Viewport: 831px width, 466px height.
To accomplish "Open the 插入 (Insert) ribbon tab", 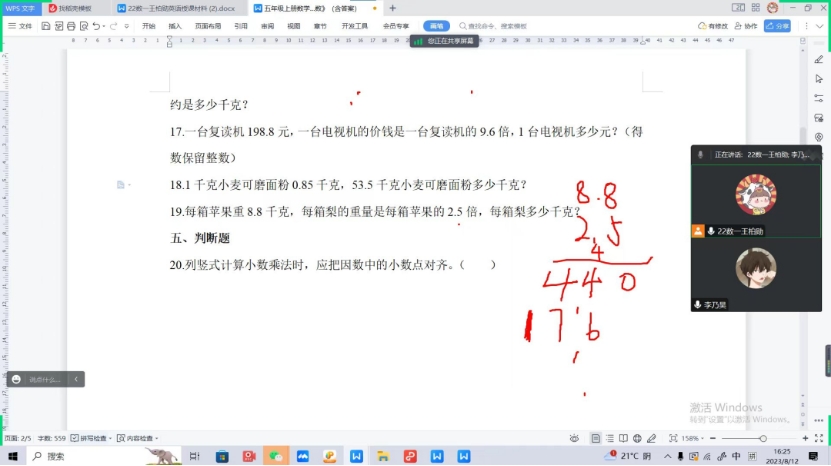I will tap(176, 26).
